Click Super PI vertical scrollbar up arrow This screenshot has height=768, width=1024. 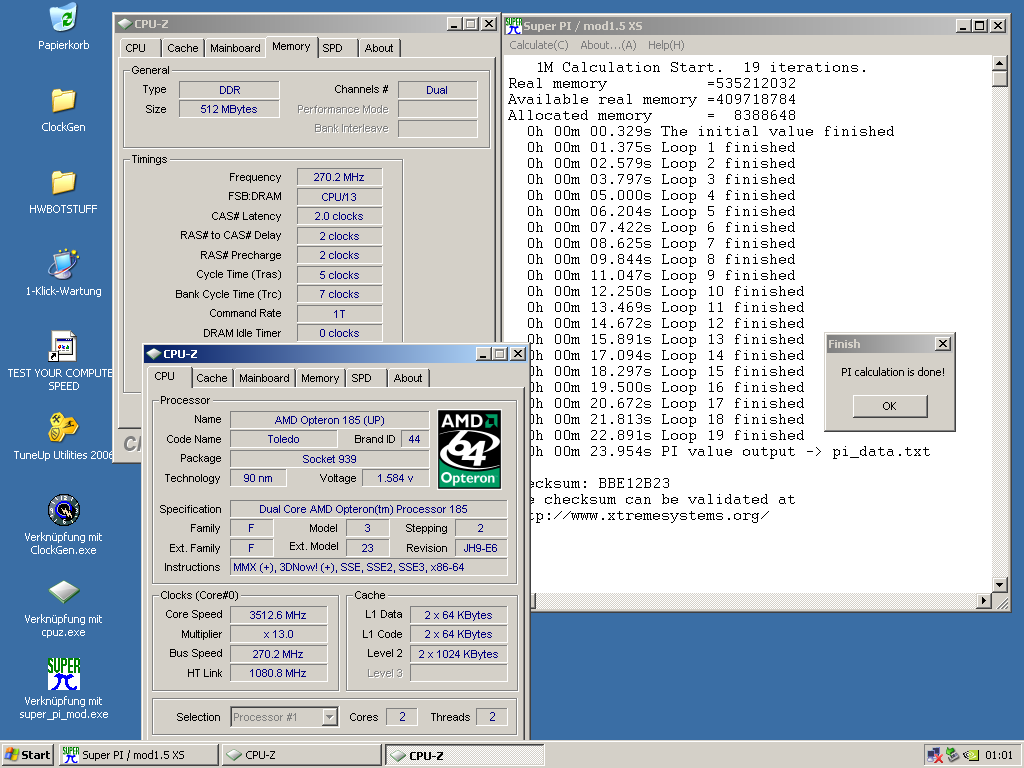click(x=999, y=63)
